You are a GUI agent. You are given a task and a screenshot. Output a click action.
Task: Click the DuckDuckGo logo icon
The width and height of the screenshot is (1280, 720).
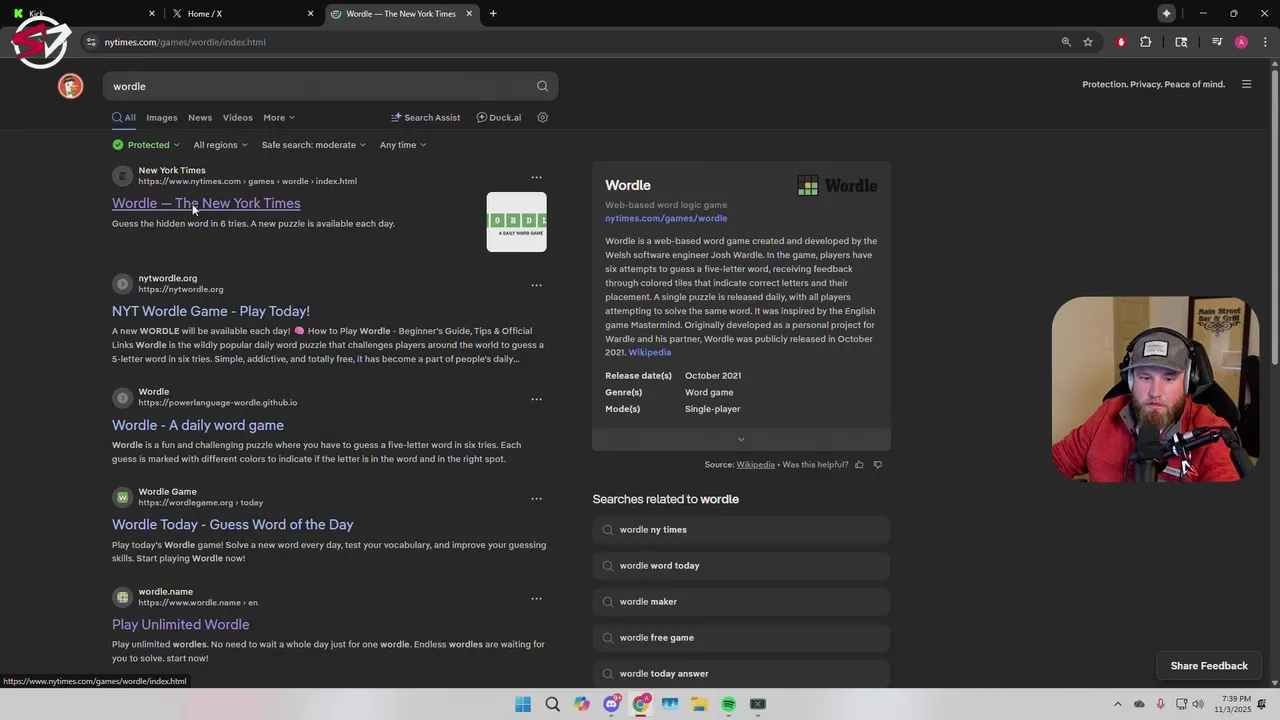click(x=70, y=86)
